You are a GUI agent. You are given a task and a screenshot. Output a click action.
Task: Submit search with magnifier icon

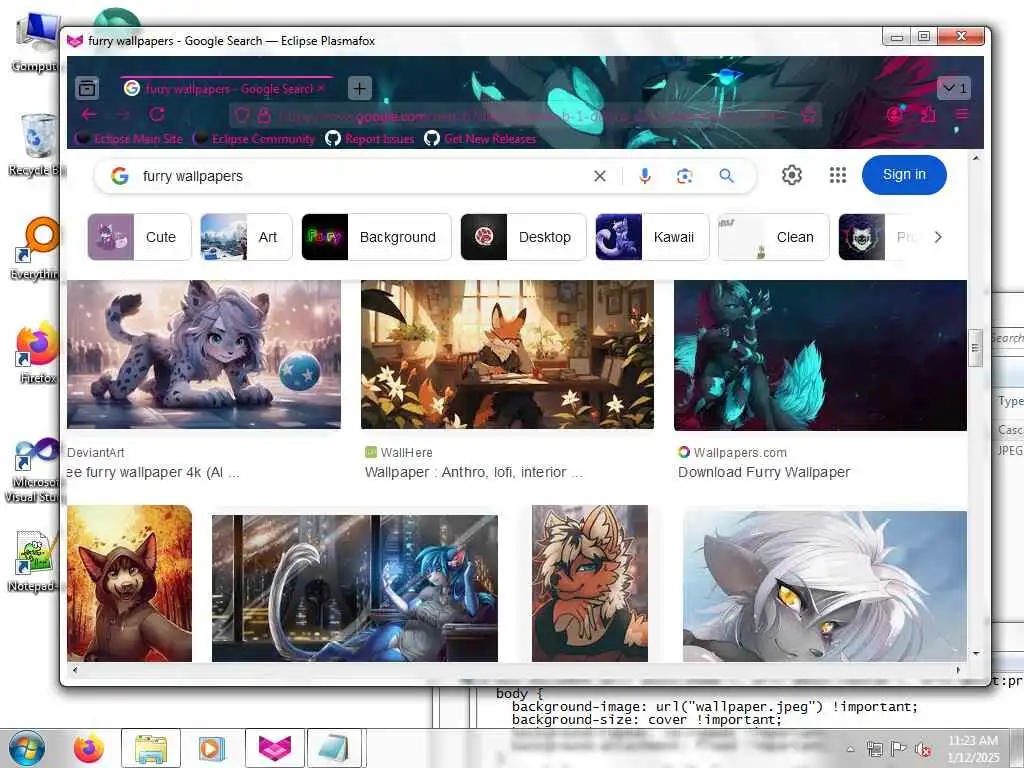coord(726,176)
